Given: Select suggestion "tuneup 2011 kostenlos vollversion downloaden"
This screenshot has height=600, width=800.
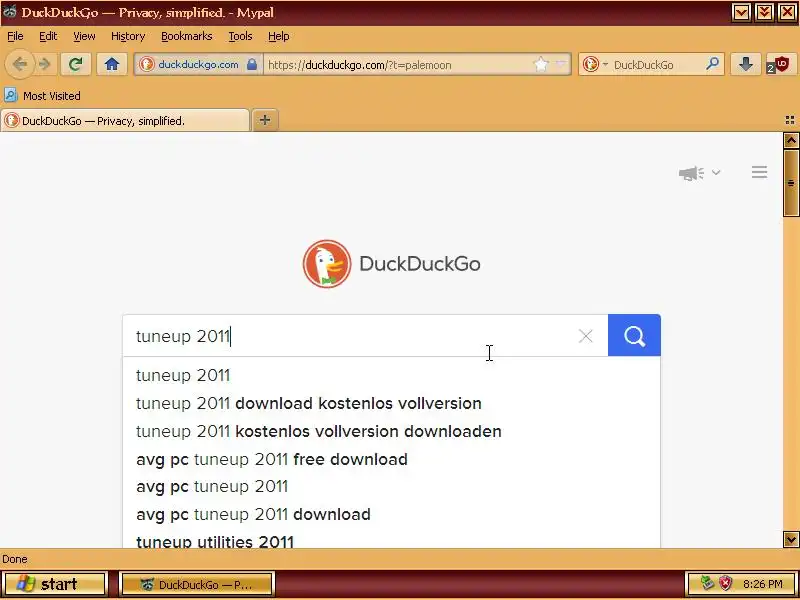Looking at the screenshot, I should 391,432.
